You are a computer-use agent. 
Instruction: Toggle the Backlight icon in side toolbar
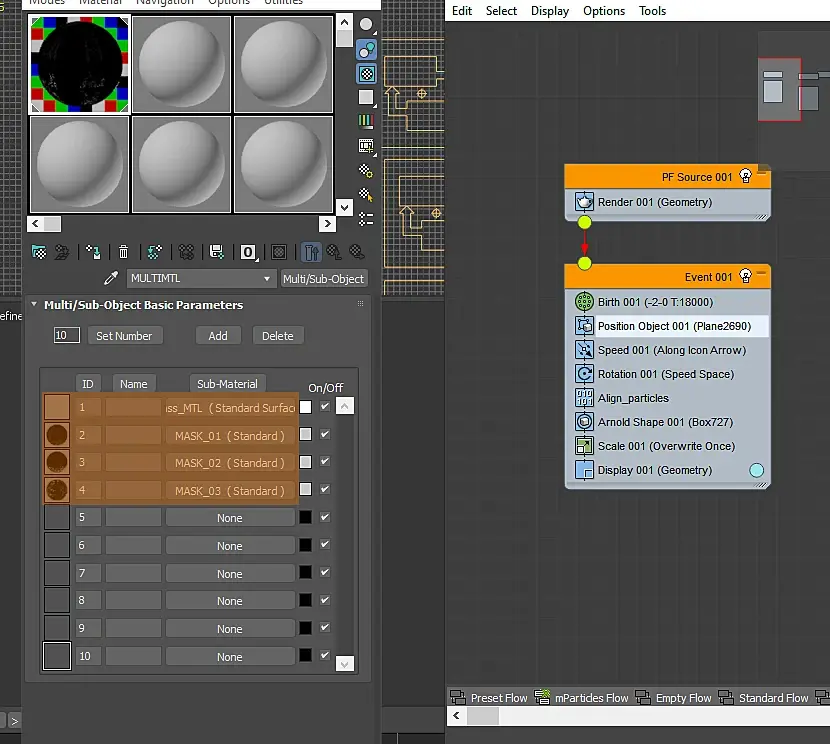point(367,49)
